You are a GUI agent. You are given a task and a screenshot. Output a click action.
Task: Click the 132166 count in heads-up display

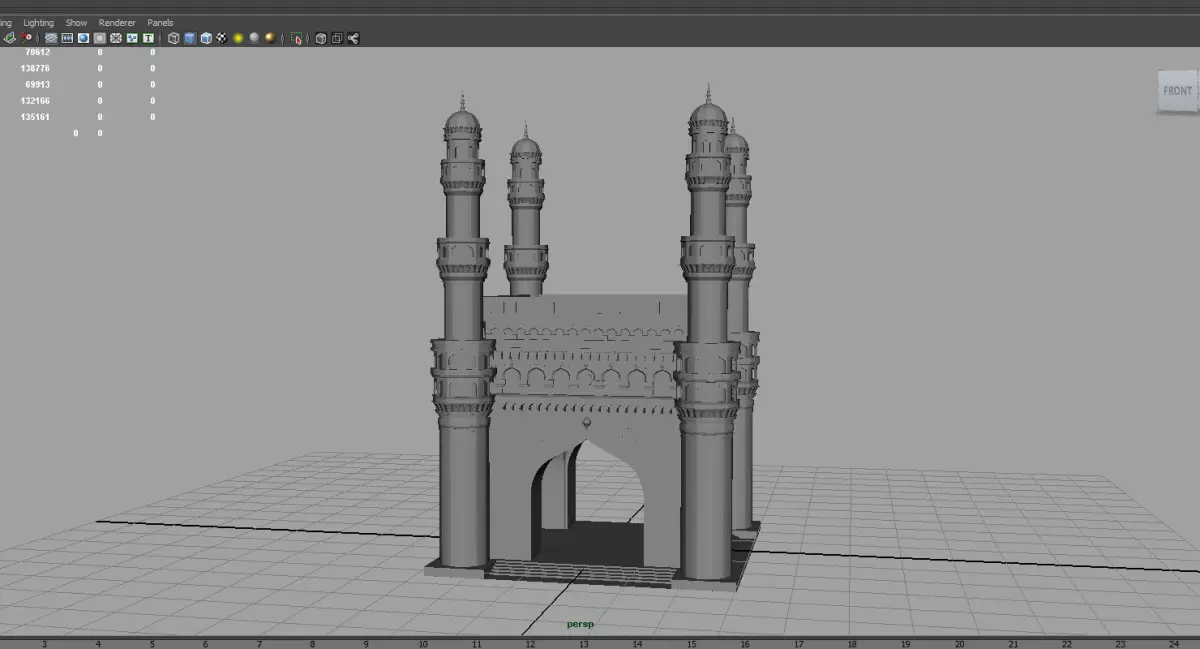pyautogui.click(x=35, y=100)
